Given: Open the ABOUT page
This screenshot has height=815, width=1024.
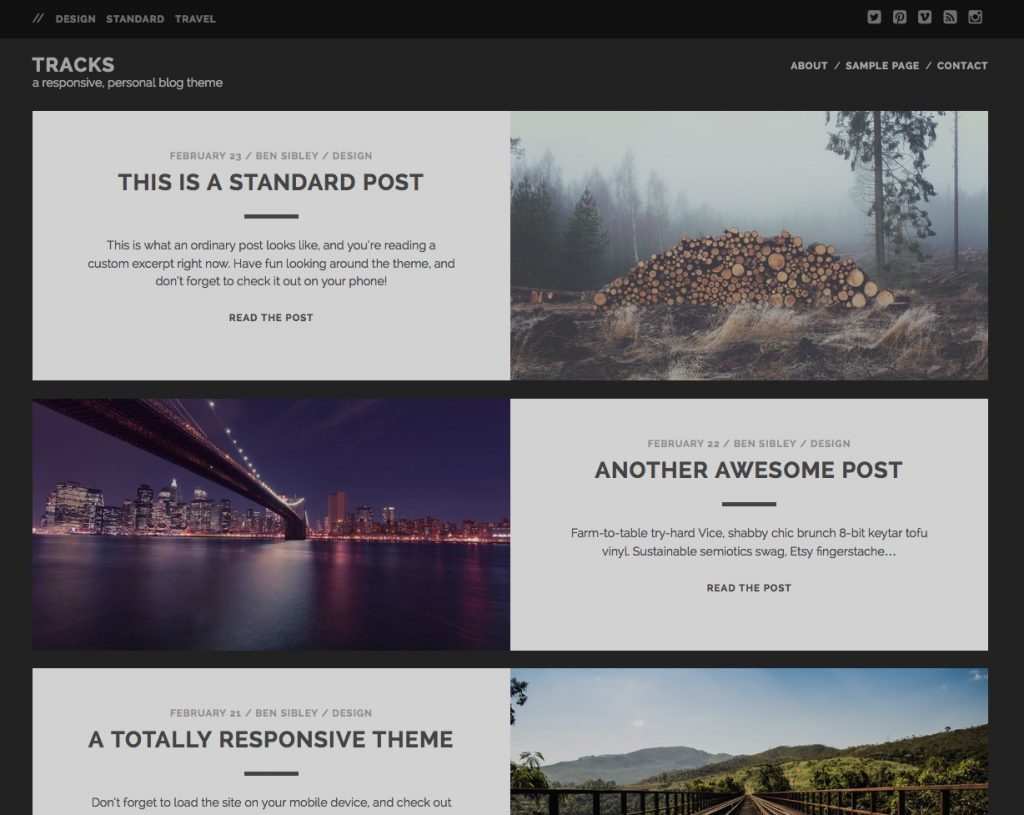Looking at the screenshot, I should click(x=808, y=65).
